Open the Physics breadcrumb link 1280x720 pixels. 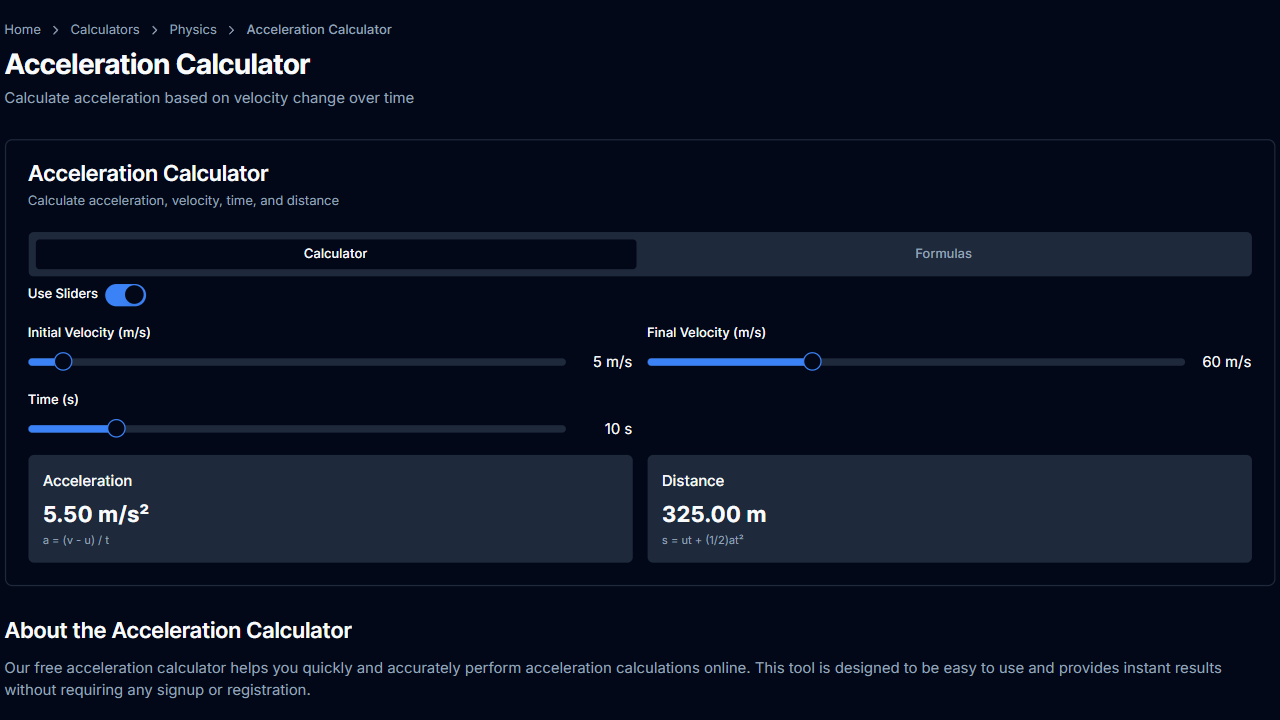[x=193, y=29]
